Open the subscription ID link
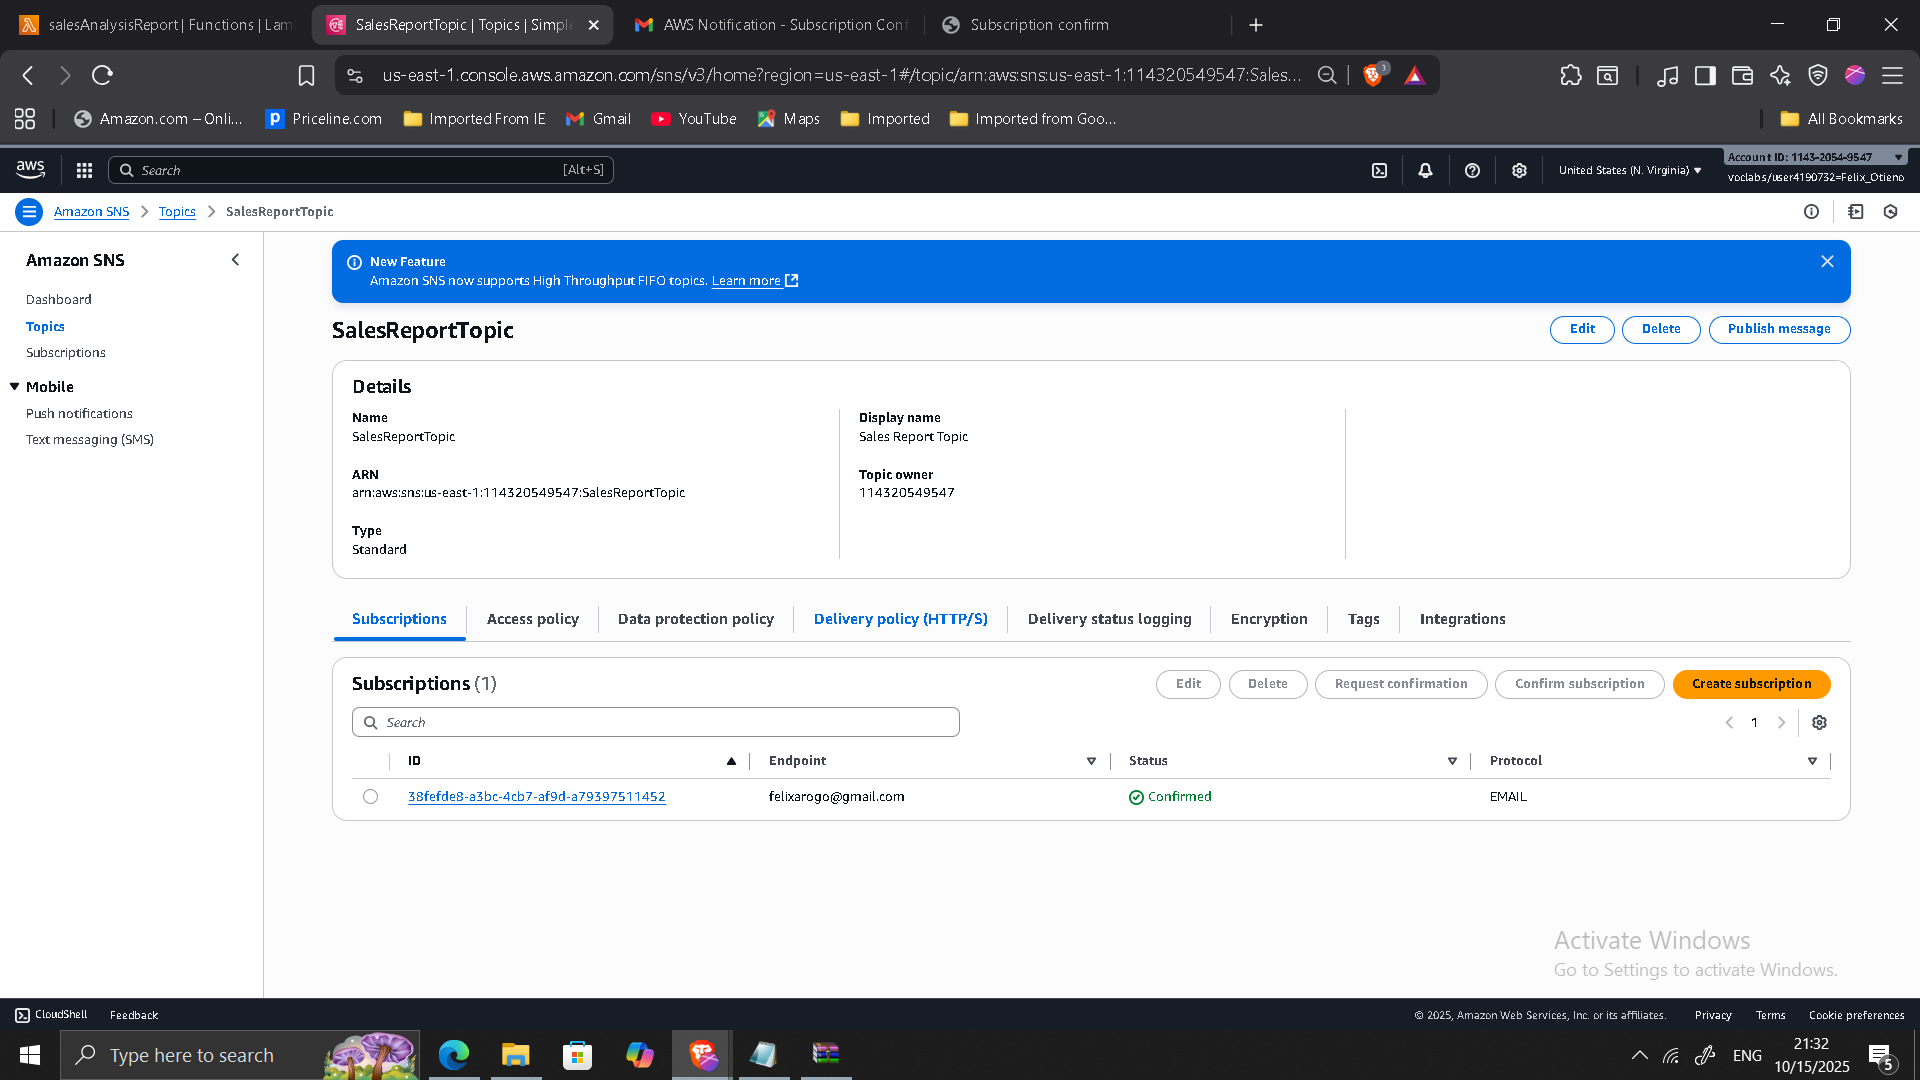Screen dimensions: 1920x1080 click(x=536, y=797)
